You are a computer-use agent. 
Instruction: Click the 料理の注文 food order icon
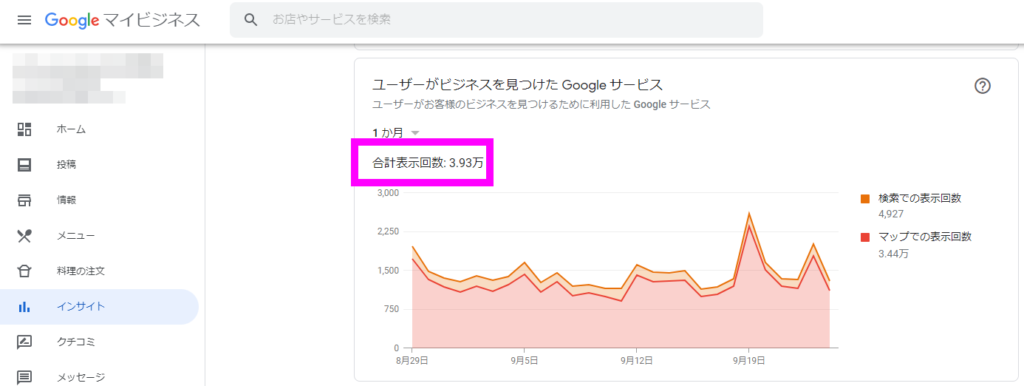tap(24, 271)
